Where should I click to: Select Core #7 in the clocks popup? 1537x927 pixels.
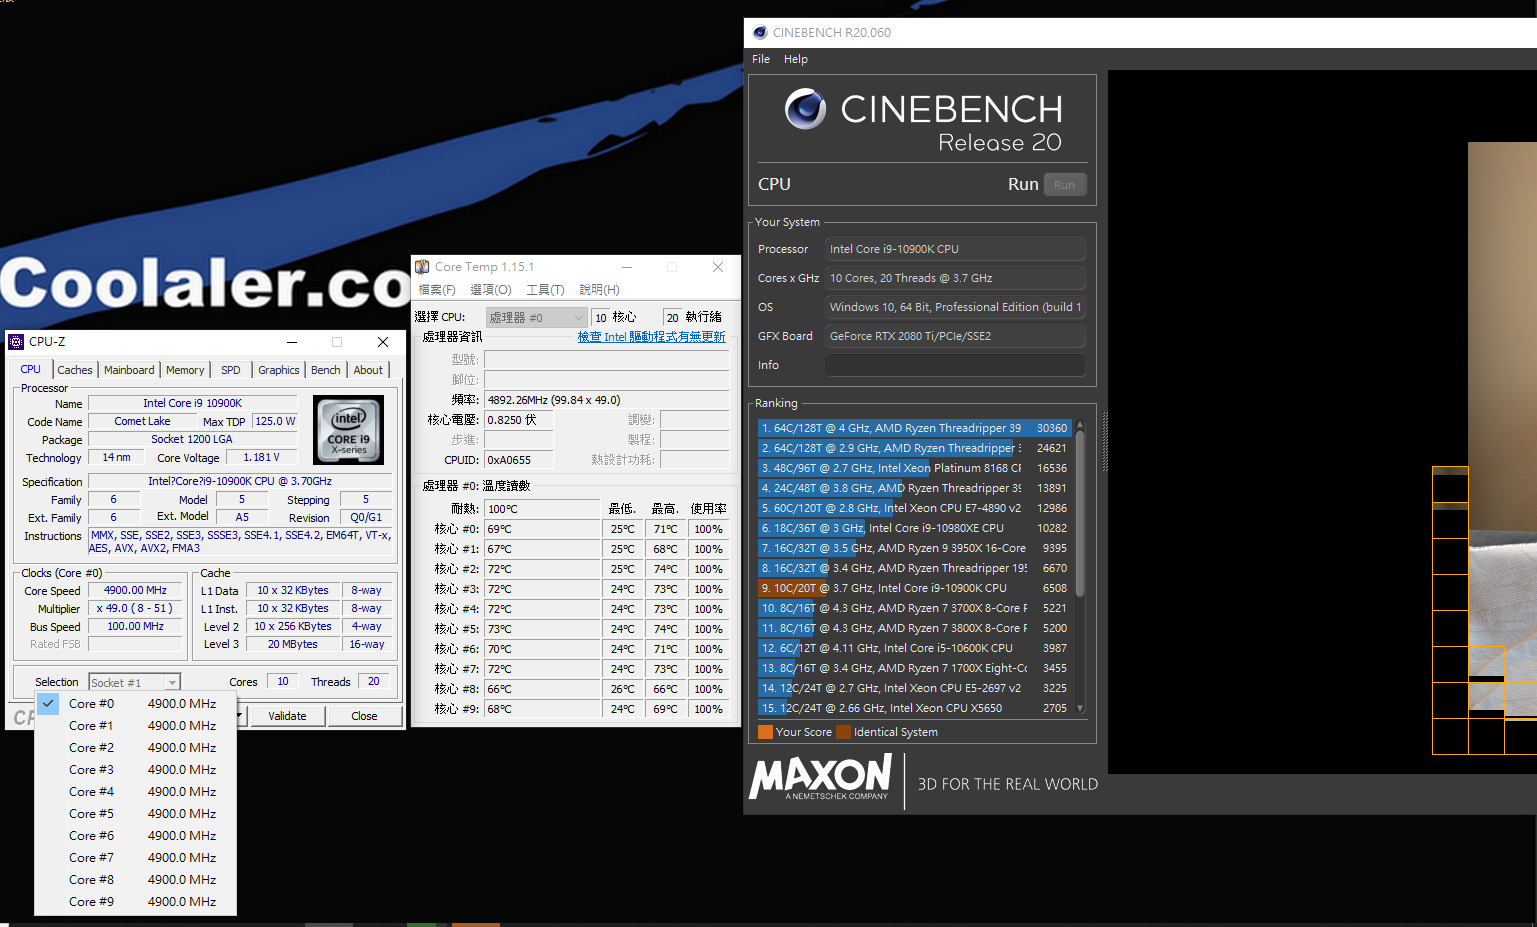pyautogui.click(x=136, y=857)
